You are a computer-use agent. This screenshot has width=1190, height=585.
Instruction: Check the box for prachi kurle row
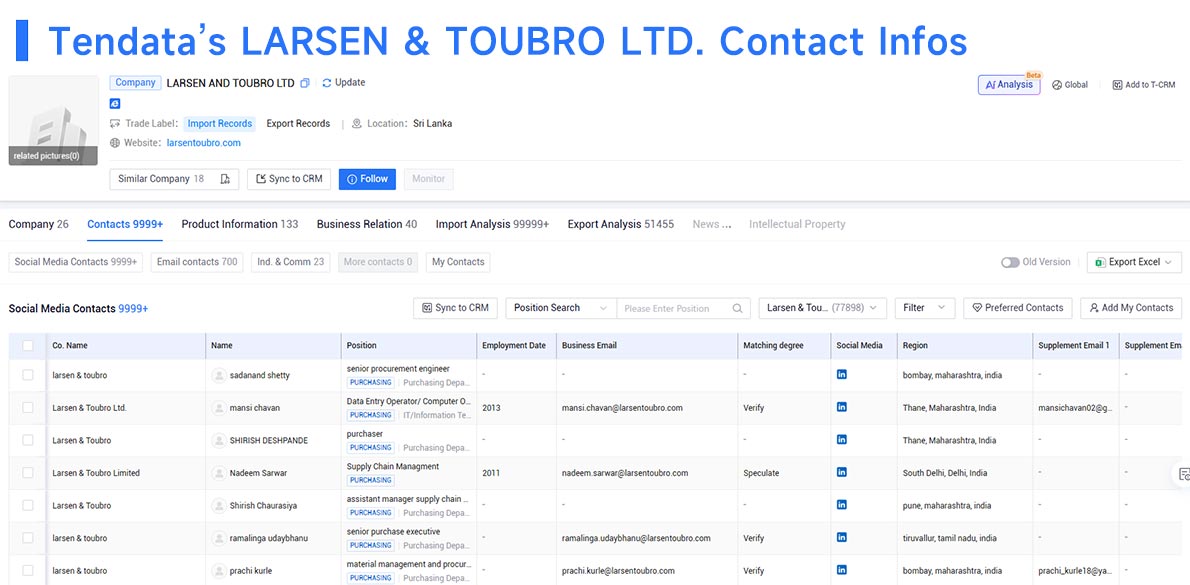tap(28, 571)
